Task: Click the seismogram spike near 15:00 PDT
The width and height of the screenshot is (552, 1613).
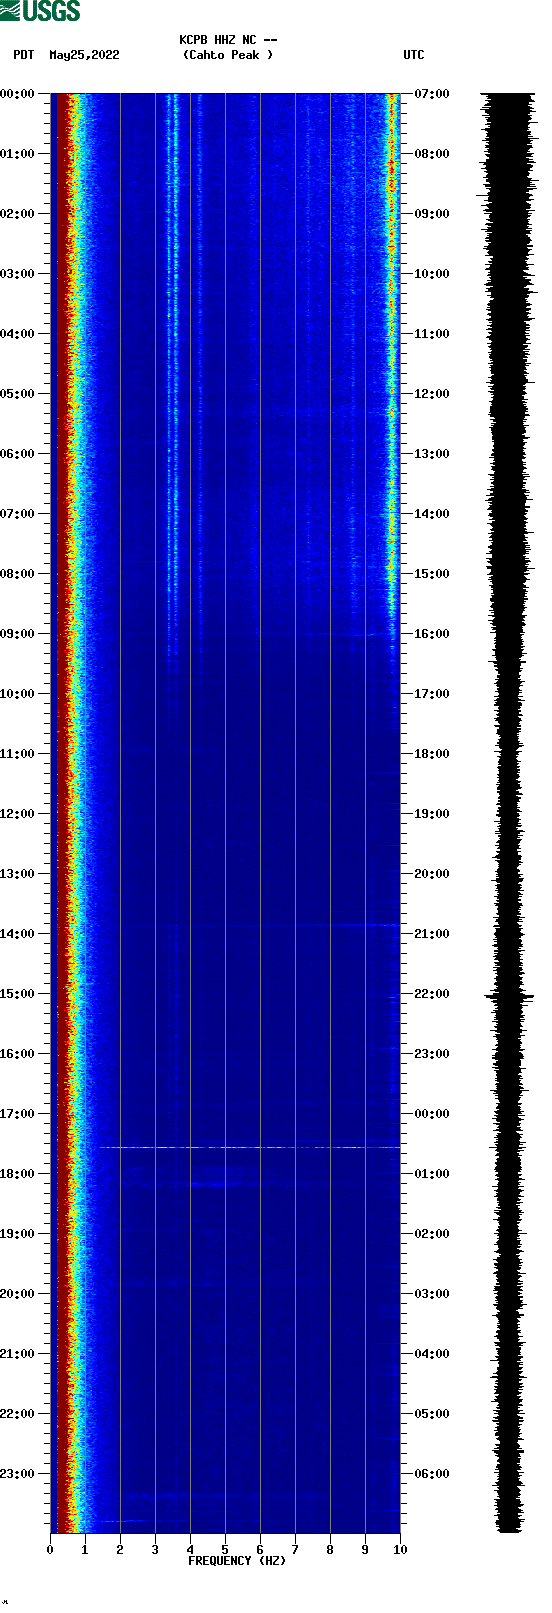Action: tap(510, 996)
